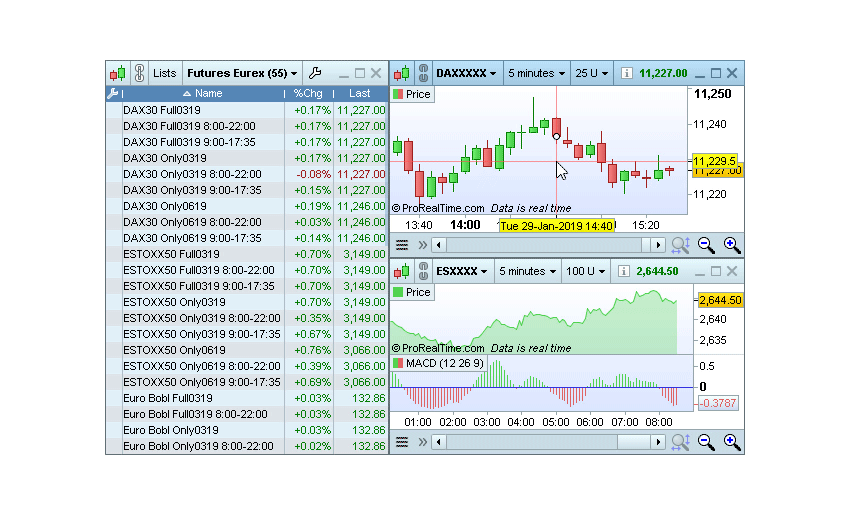Open the ESXXXX instrument dropdown

point(462,271)
